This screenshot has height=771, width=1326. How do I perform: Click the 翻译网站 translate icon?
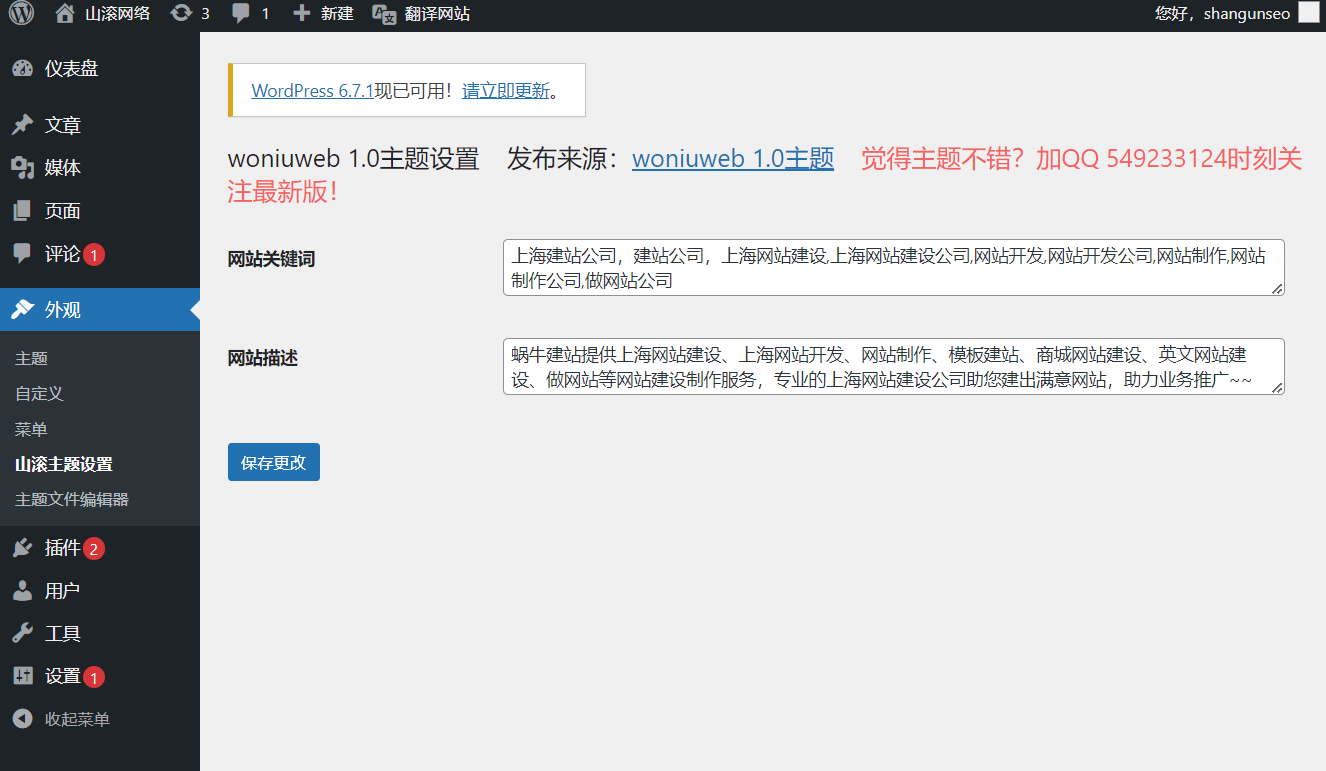coord(384,13)
